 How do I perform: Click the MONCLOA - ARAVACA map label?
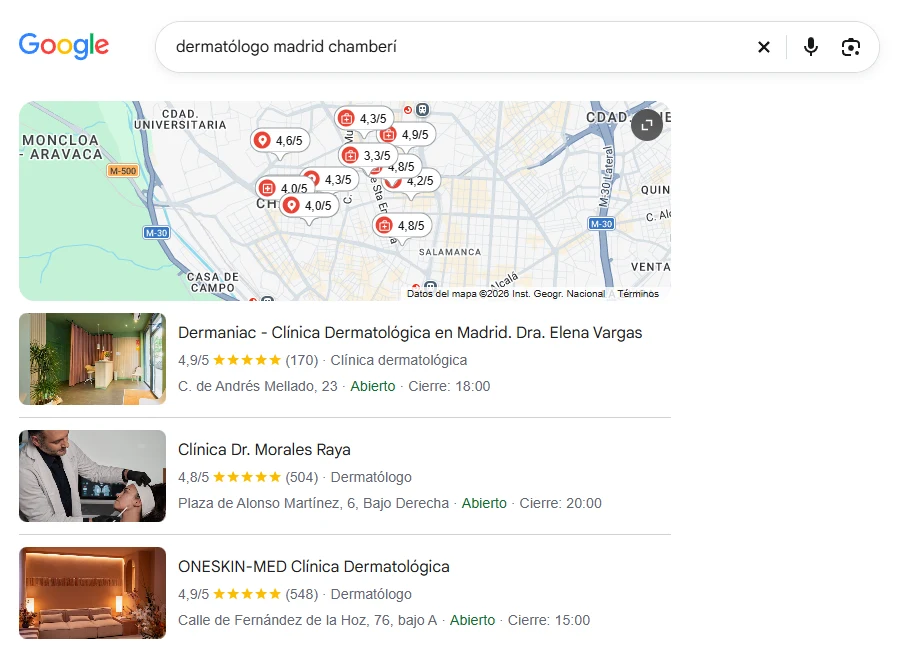[61, 148]
